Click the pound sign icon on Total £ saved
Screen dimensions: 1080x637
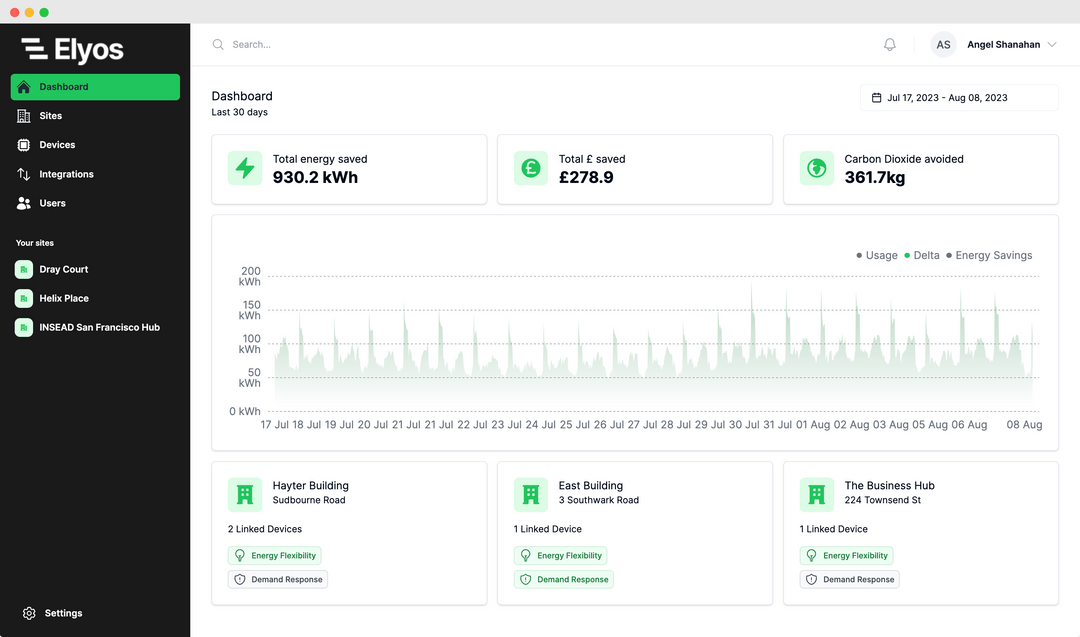(530, 167)
